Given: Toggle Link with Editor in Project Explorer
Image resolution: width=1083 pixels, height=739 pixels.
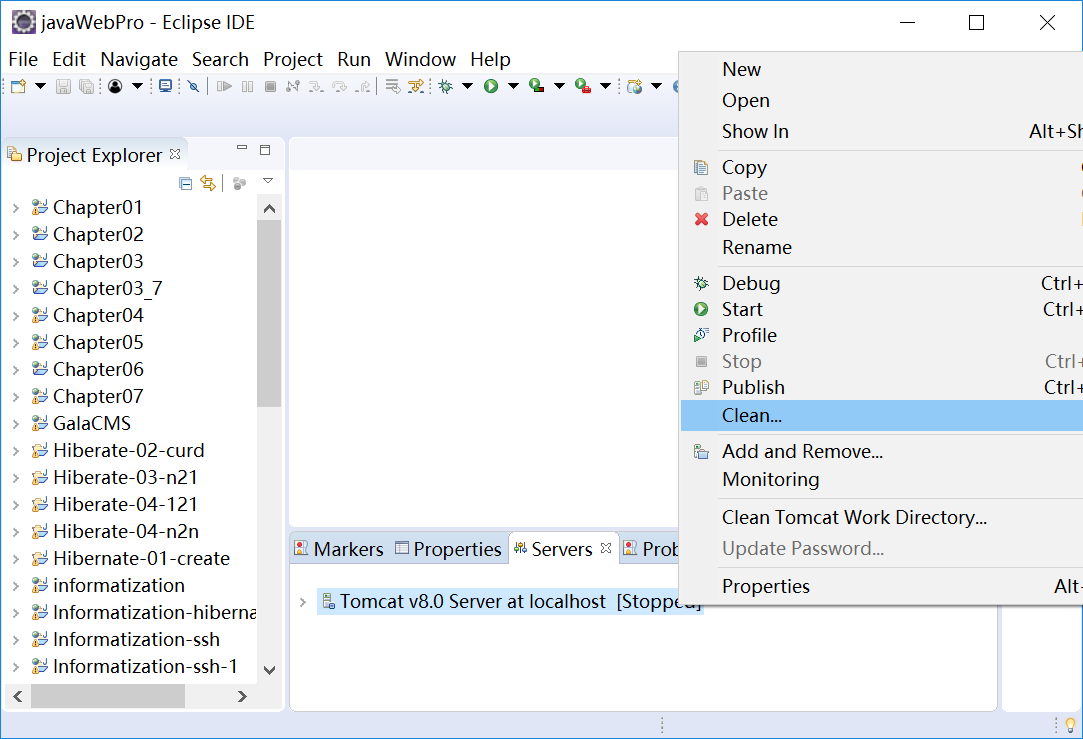Looking at the screenshot, I should (x=207, y=183).
